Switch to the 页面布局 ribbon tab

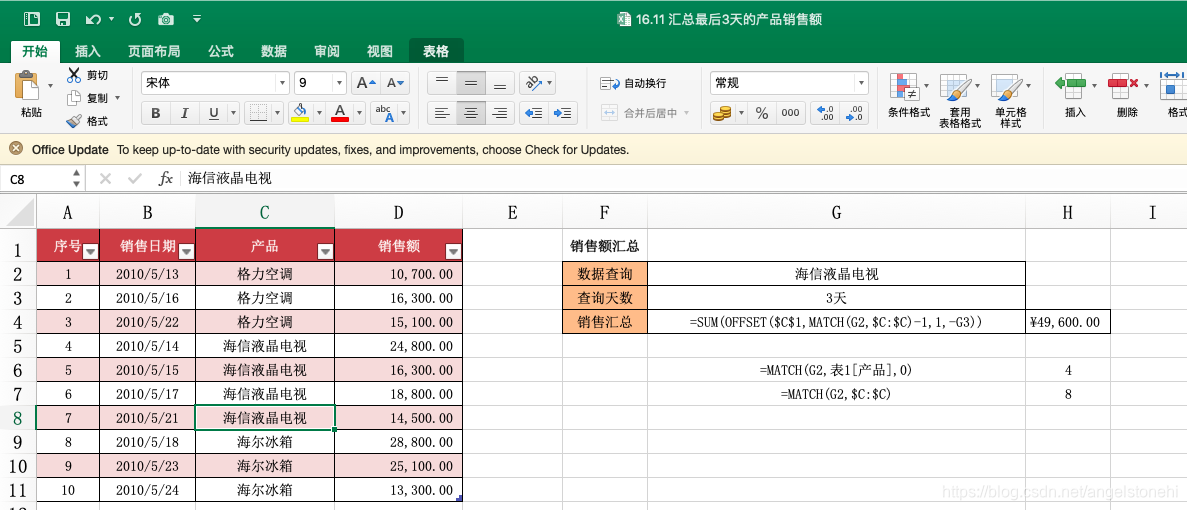point(154,51)
